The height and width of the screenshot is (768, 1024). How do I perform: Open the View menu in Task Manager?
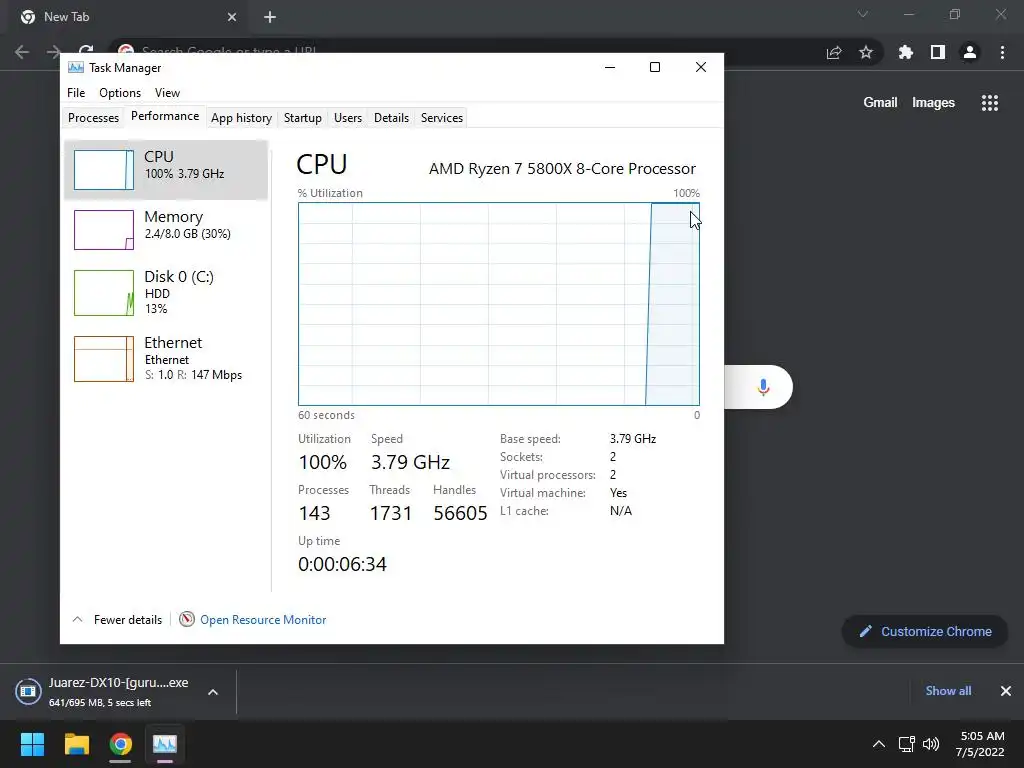(x=167, y=93)
